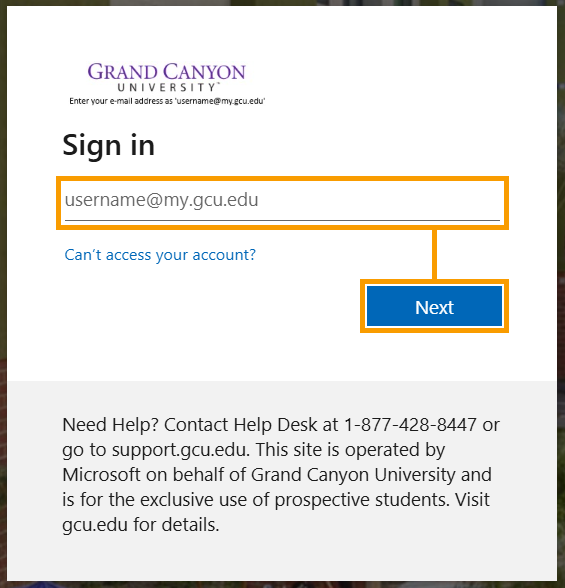Click the "UNIVERSITY" word in the logo

click(x=167, y=87)
